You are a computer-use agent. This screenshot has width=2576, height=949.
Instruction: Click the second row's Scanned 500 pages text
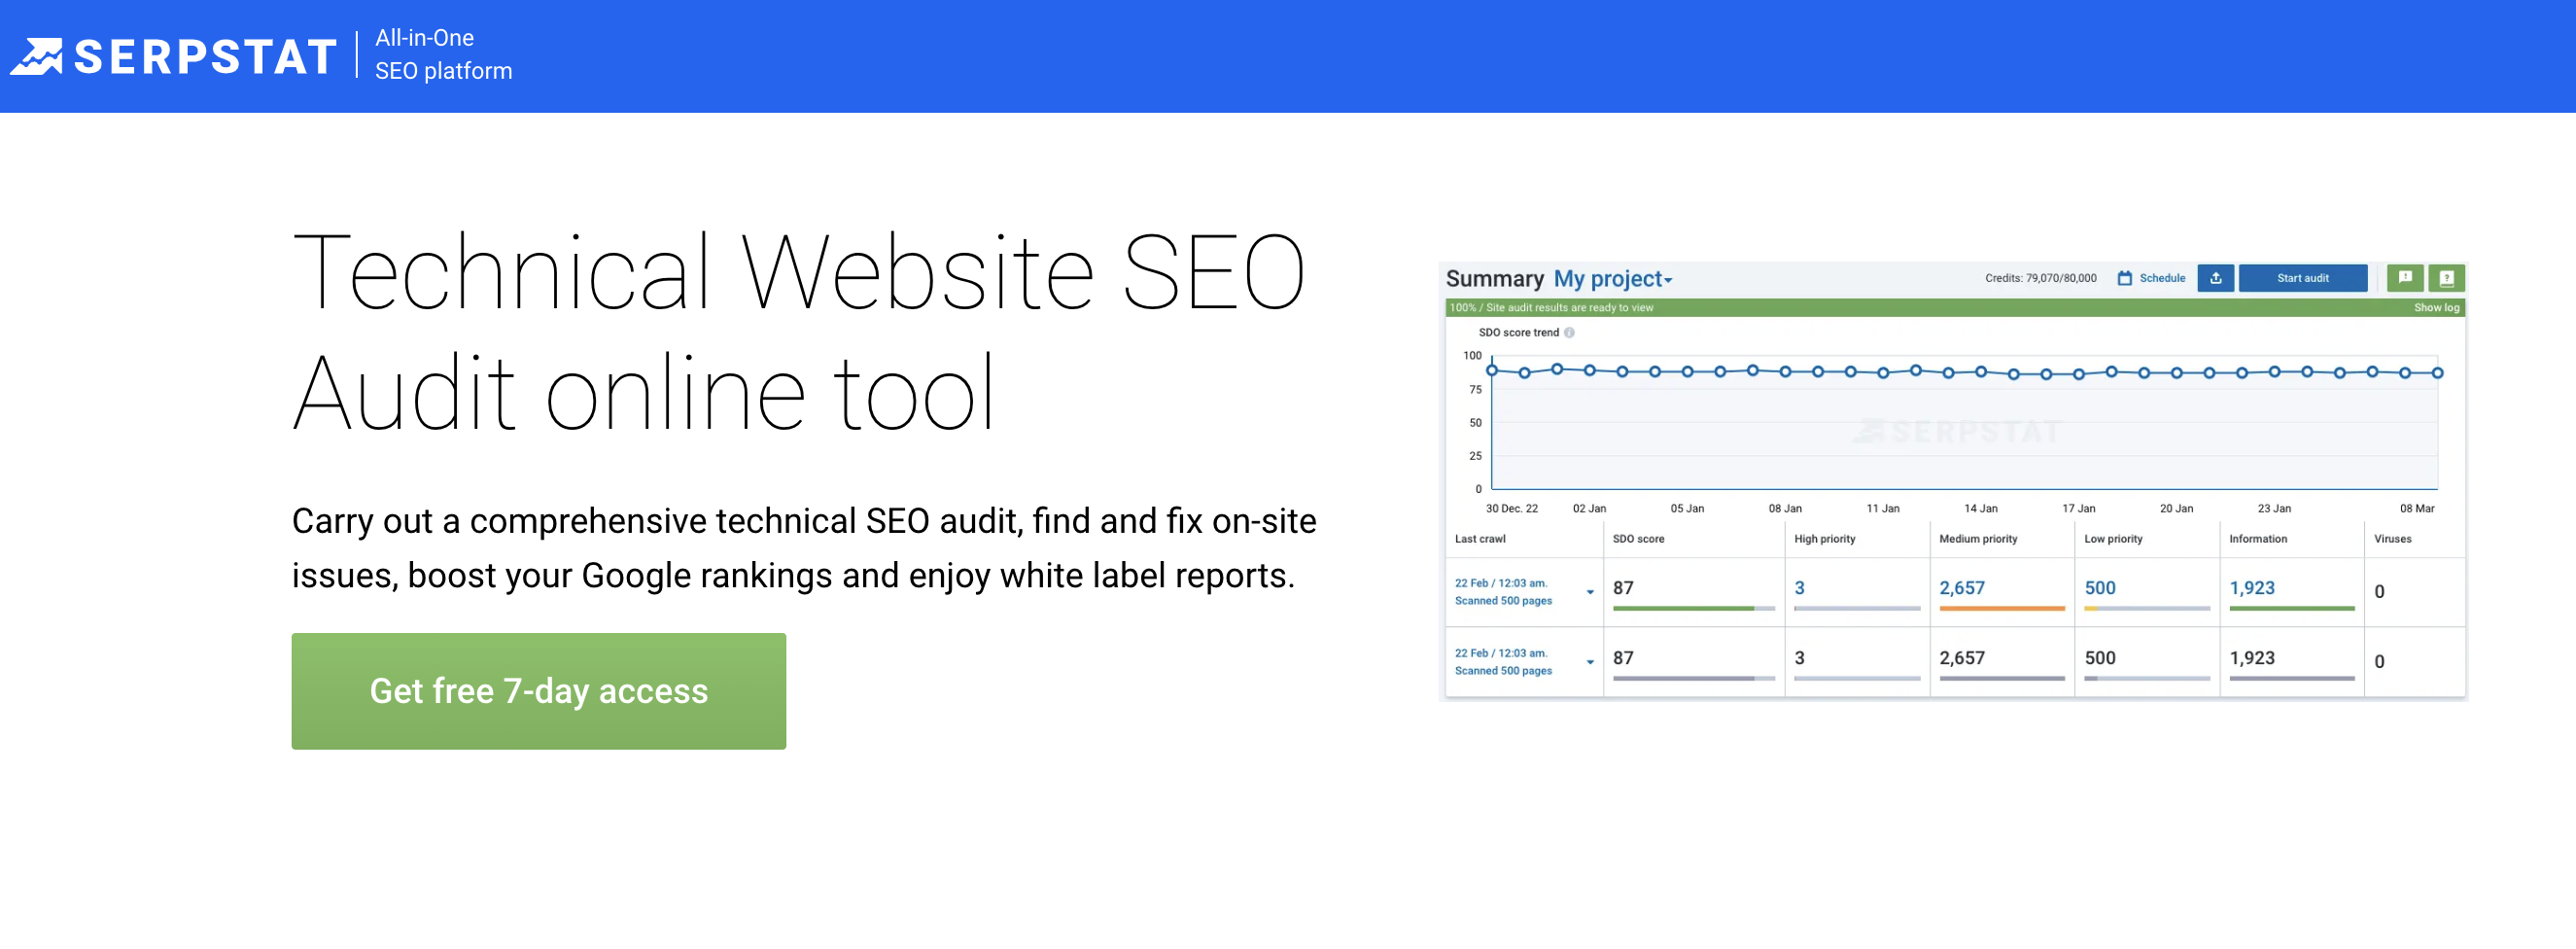(1503, 671)
